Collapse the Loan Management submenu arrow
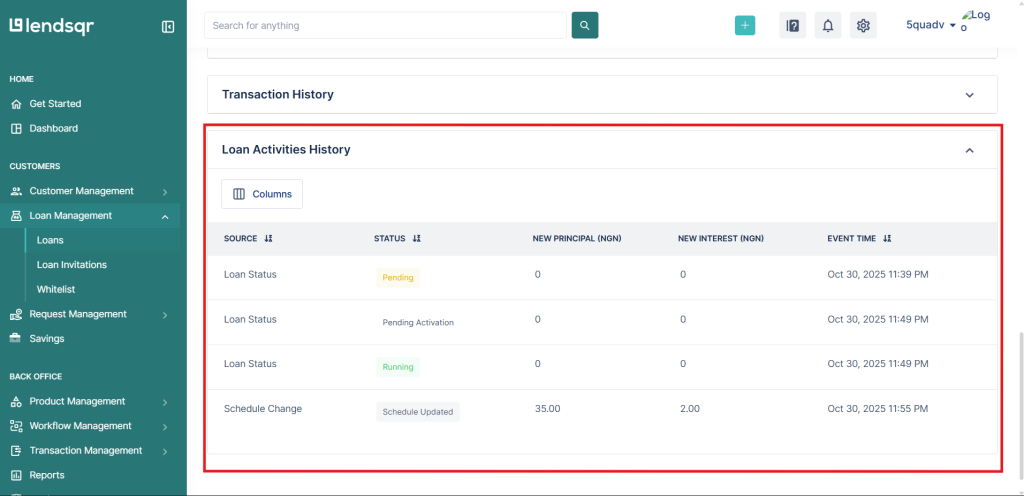This screenshot has width=1024, height=496. coord(165,217)
